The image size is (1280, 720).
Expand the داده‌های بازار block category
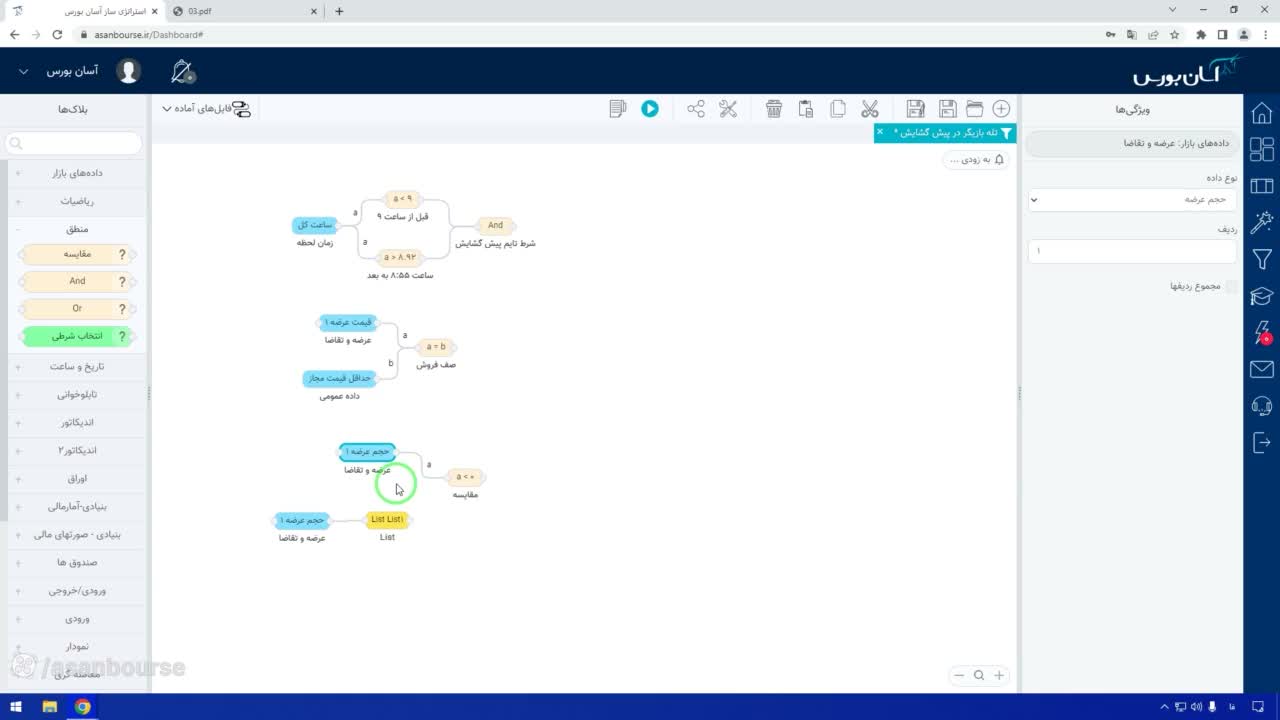(x=77, y=173)
